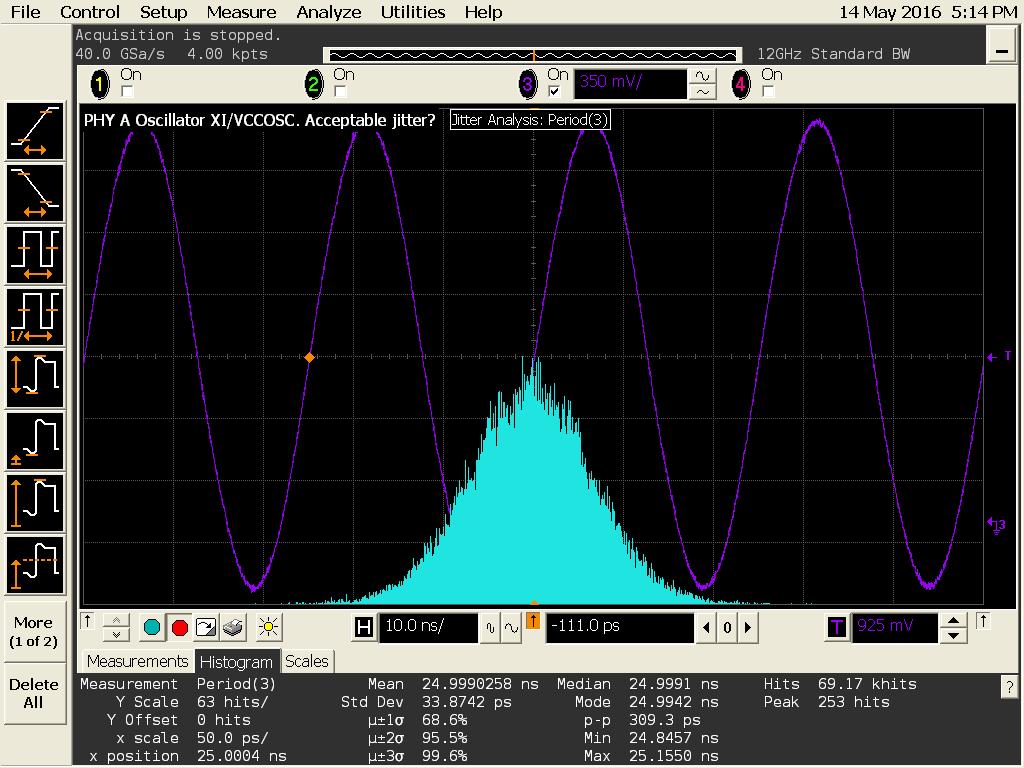Click the Std Dev value 33.8742 ps
Viewport: 1024px width, 768px height.
point(466,703)
